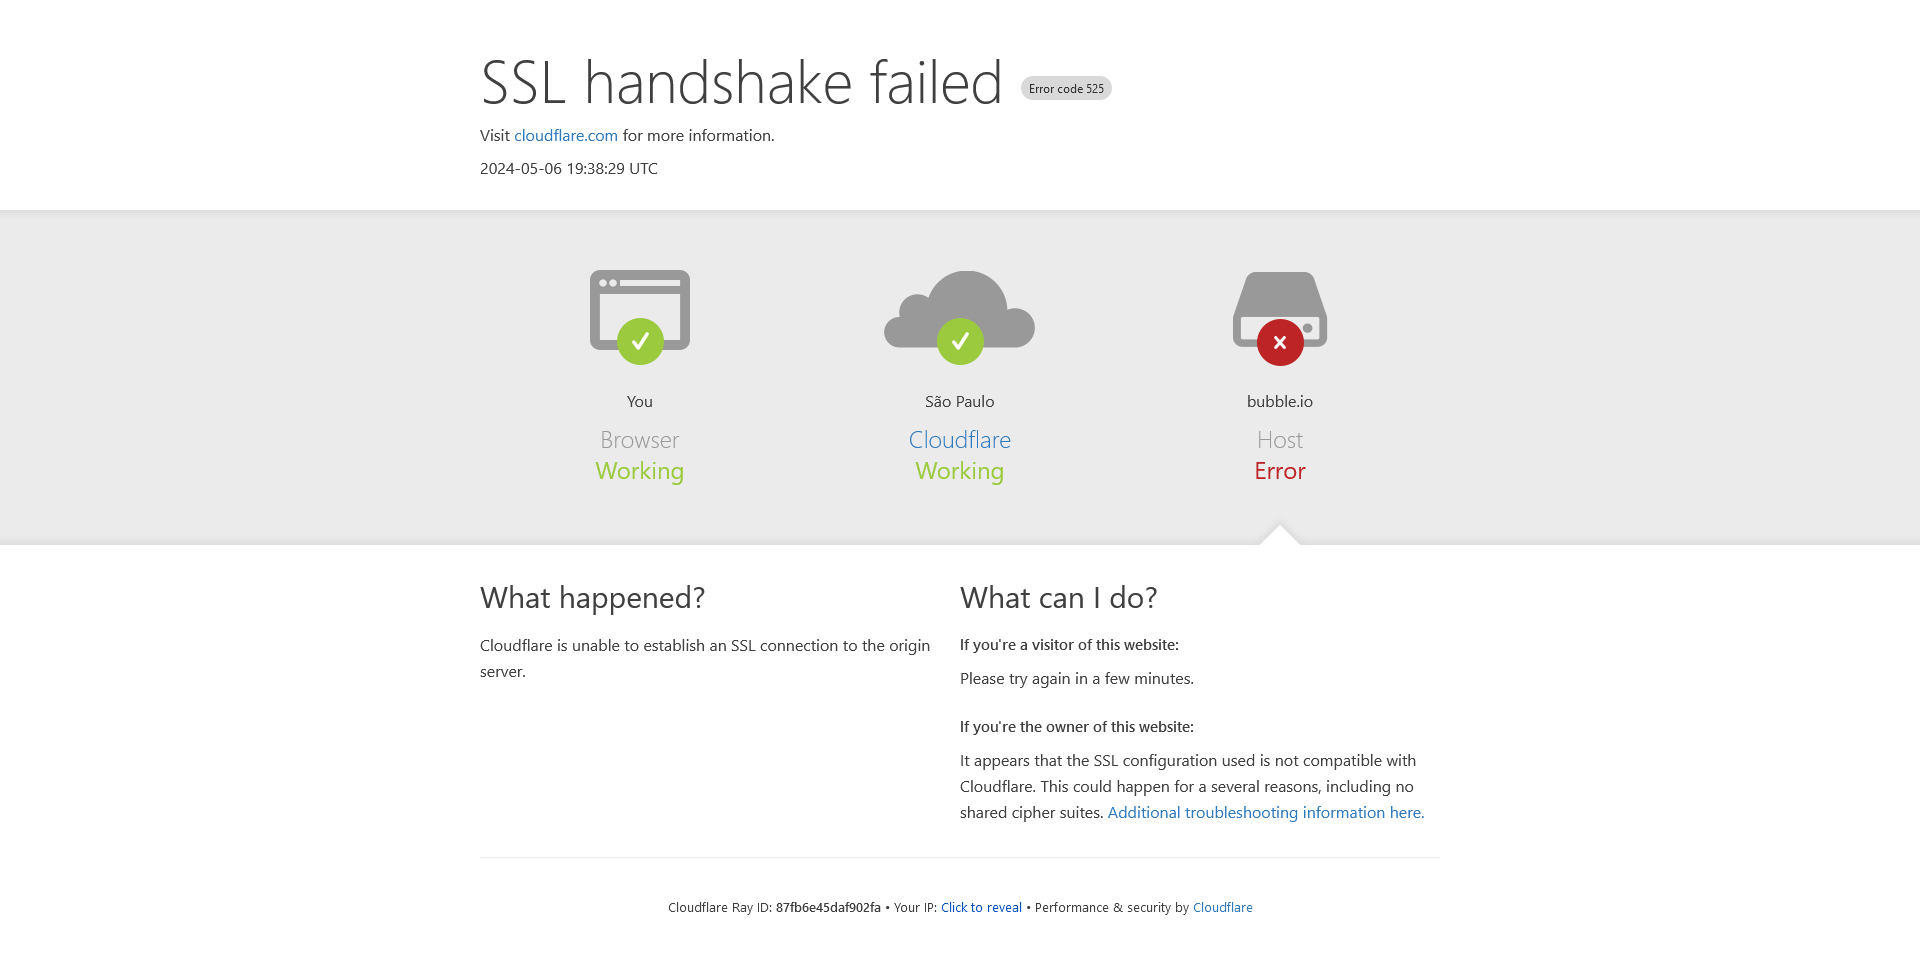This screenshot has width=1920, height=954.
Task: Open the Cloudflare link in the footer
Action: tap(1222, 908)
